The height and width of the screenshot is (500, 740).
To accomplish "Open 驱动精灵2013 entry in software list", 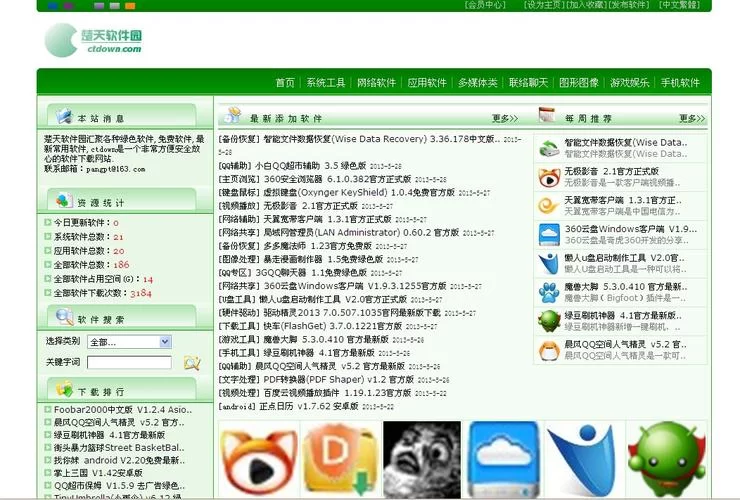I will [x=352, y=313].
